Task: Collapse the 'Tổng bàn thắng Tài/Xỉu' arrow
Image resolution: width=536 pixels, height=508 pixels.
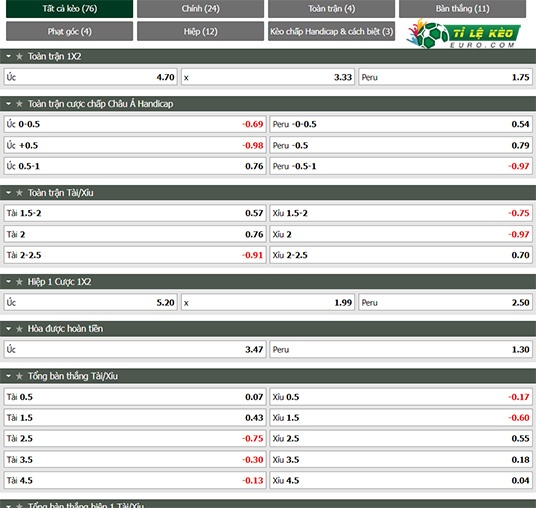Action: (9, 376)
